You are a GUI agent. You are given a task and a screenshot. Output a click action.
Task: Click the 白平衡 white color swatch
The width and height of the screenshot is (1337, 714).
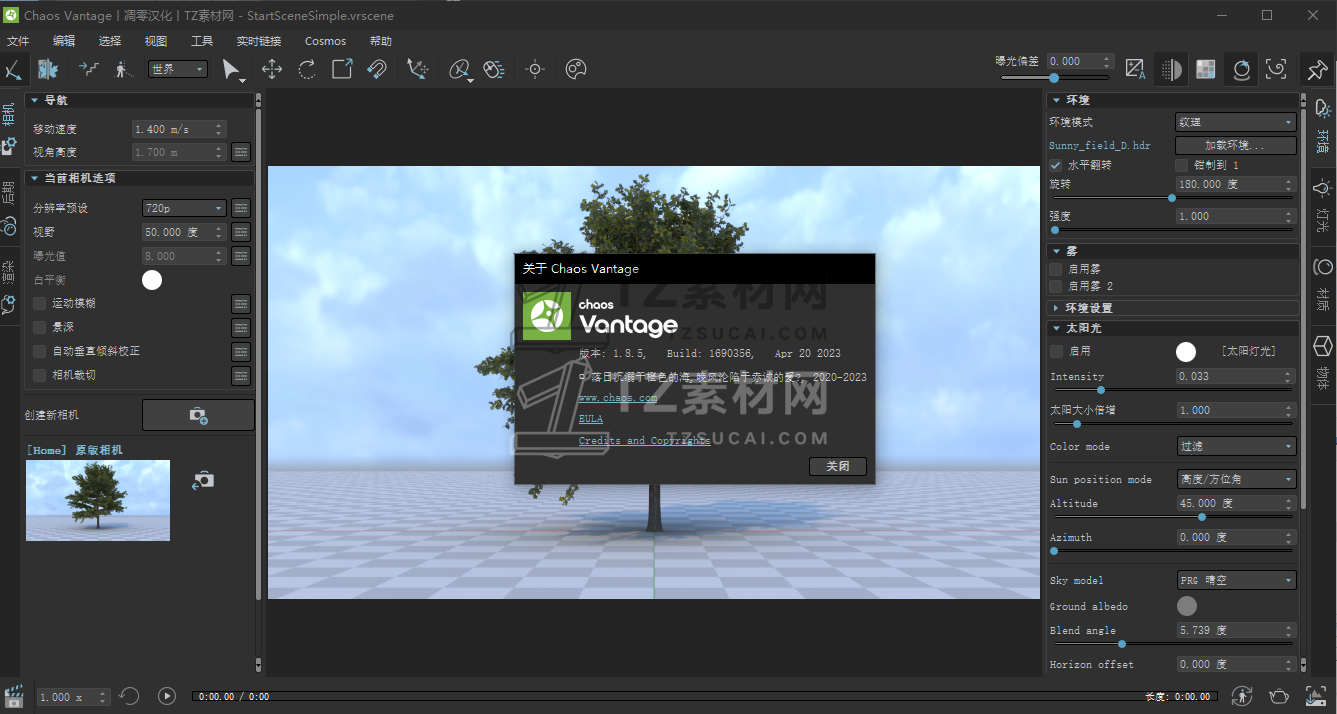point(152,280)
